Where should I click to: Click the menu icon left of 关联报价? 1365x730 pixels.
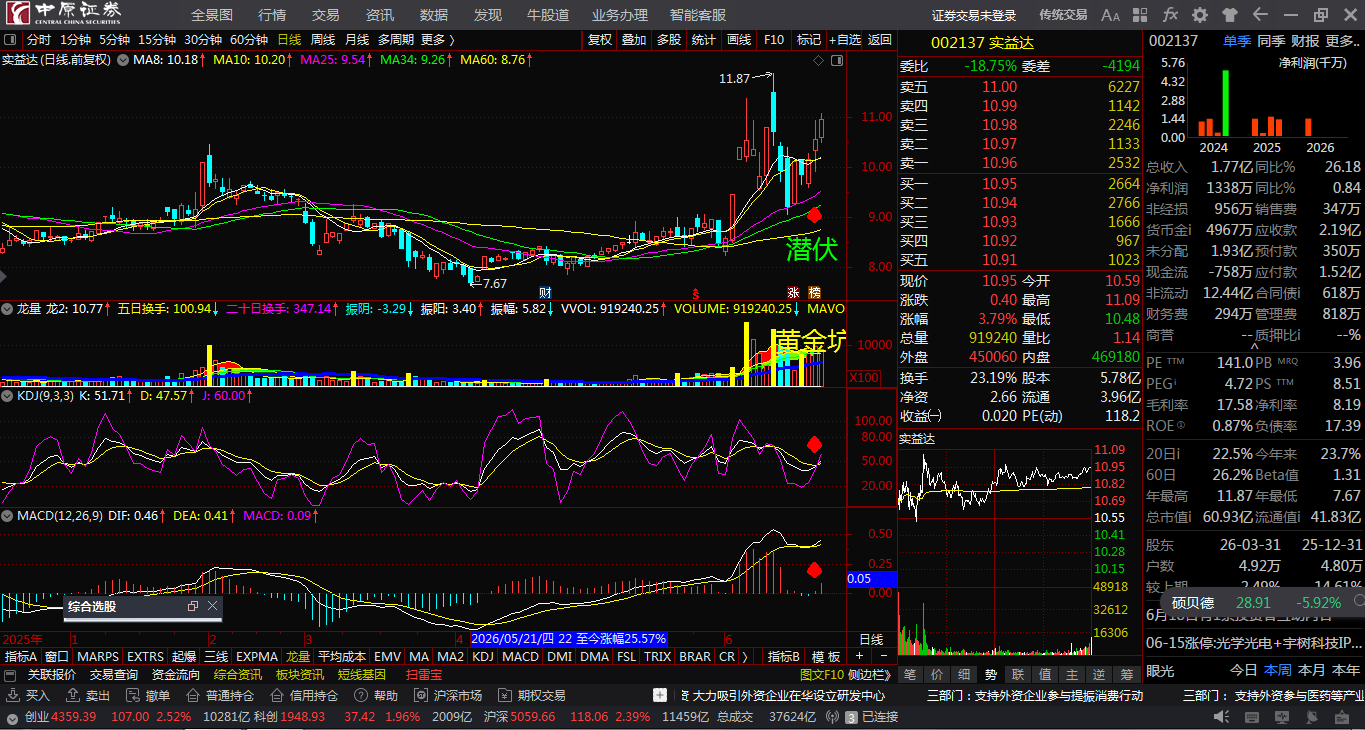click(12, 675)
